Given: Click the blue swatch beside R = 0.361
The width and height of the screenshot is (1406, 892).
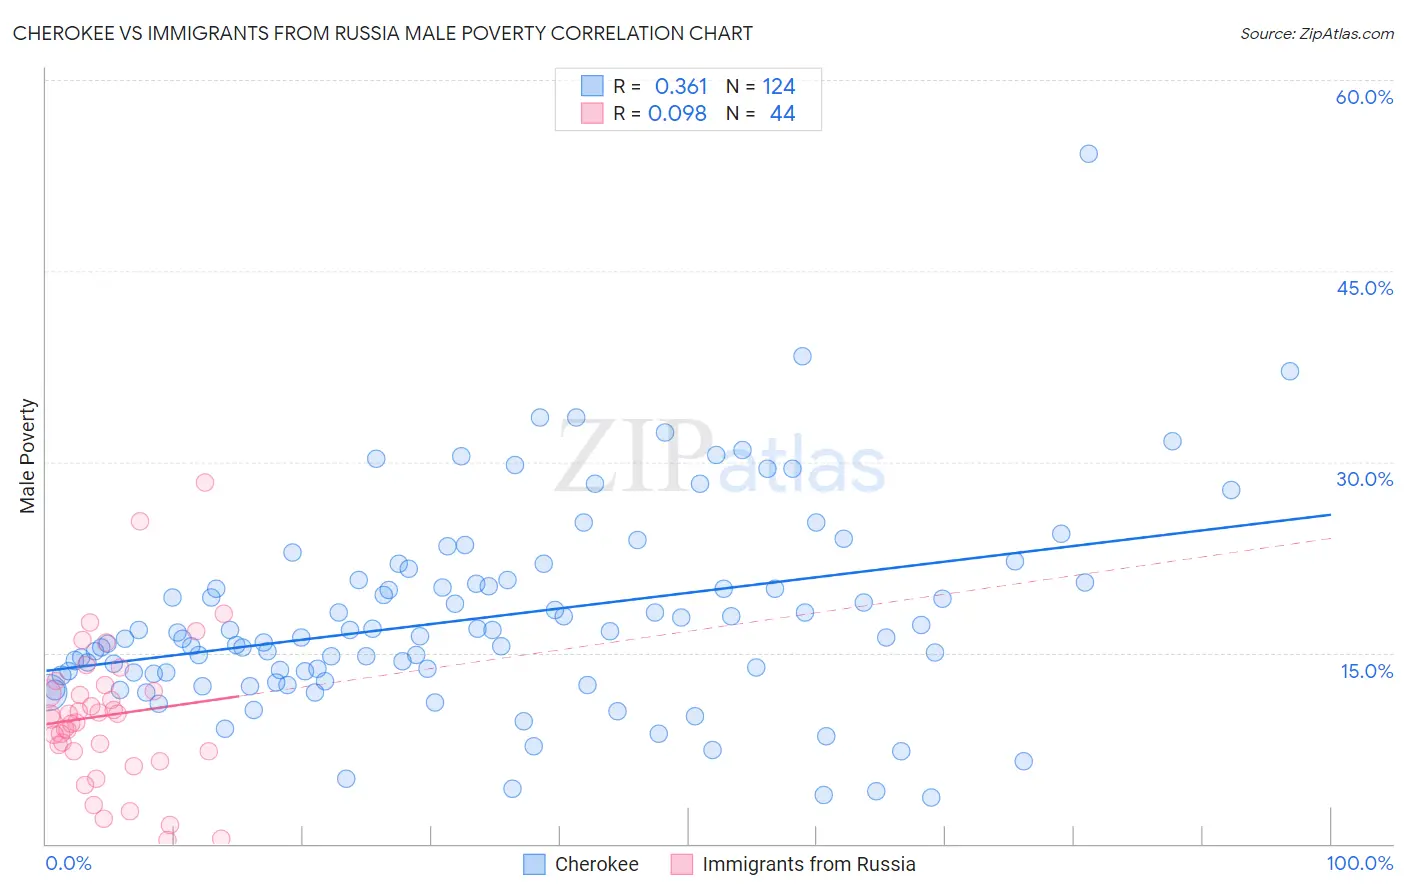Looking at the screenshot, I should point(592,86).
